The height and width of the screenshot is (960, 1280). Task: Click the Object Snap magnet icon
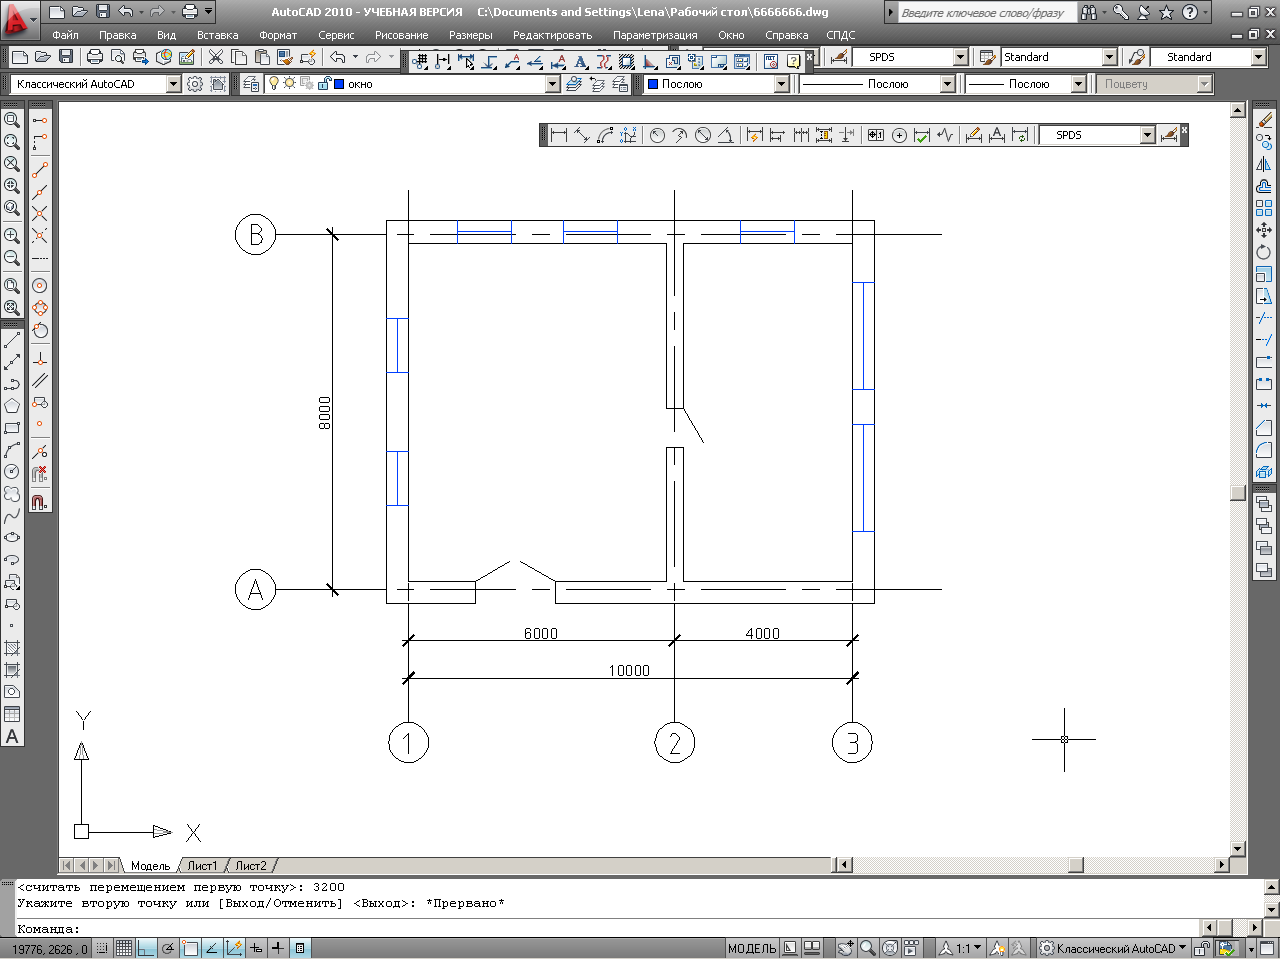[x=39, y=502]
